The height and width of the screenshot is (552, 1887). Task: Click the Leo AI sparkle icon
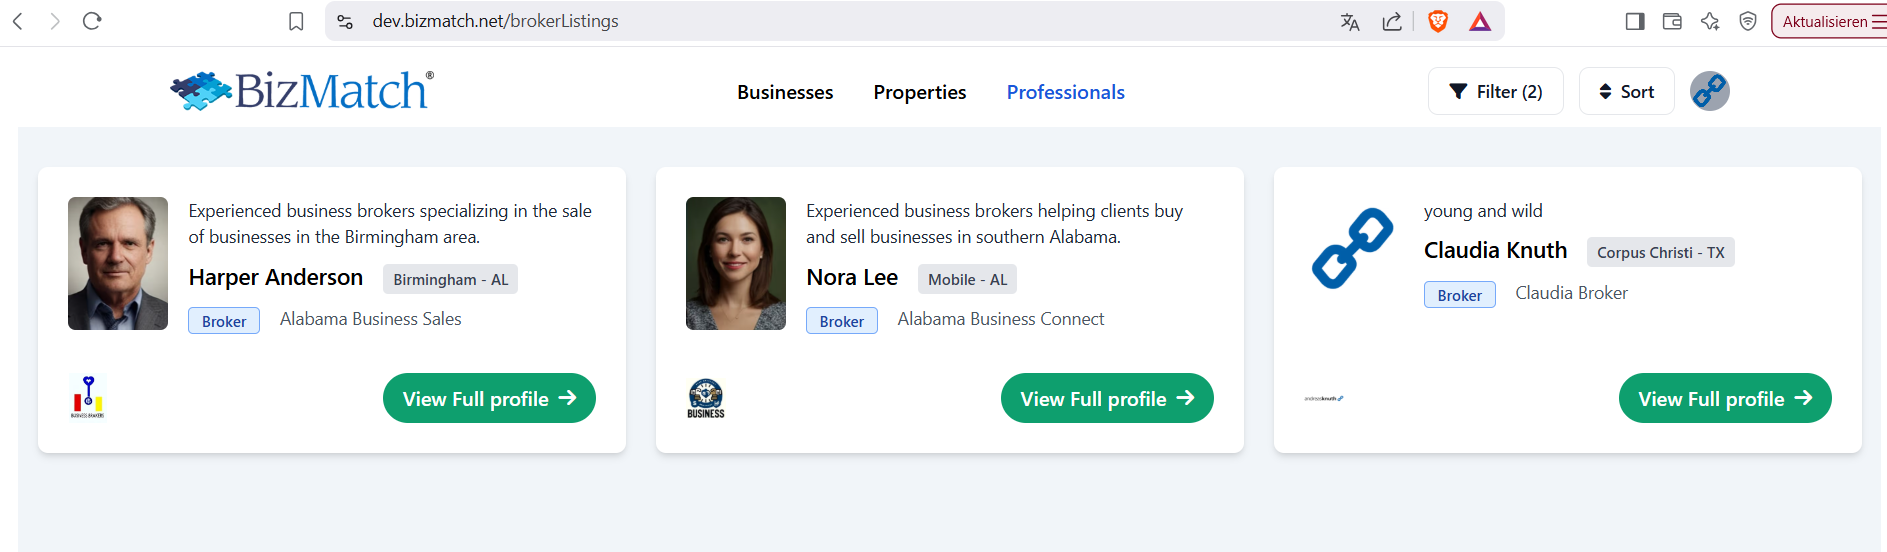1710,22
